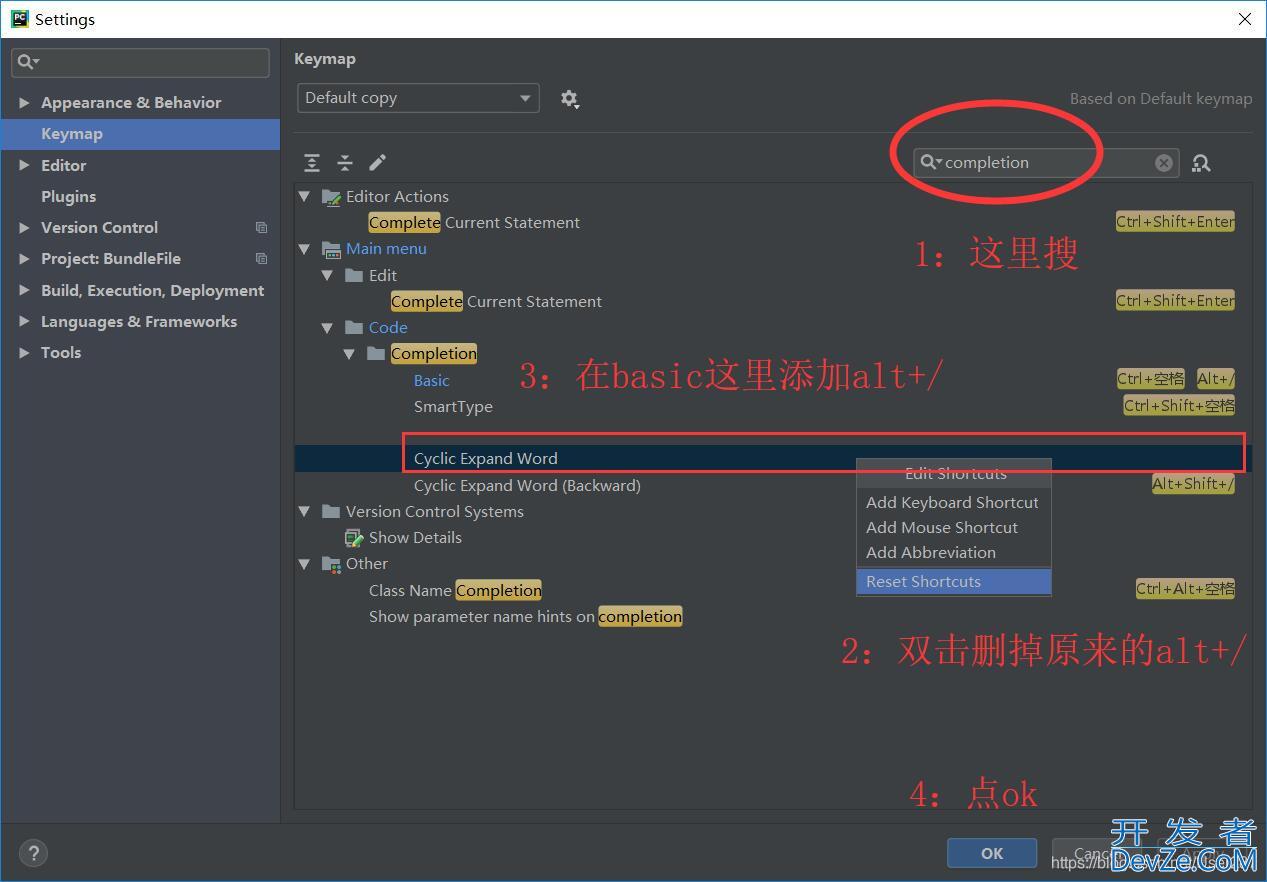Collapse the Editor Actions tree node
The height and width of the screenshot is (882, 1267).
click(304, 197)
